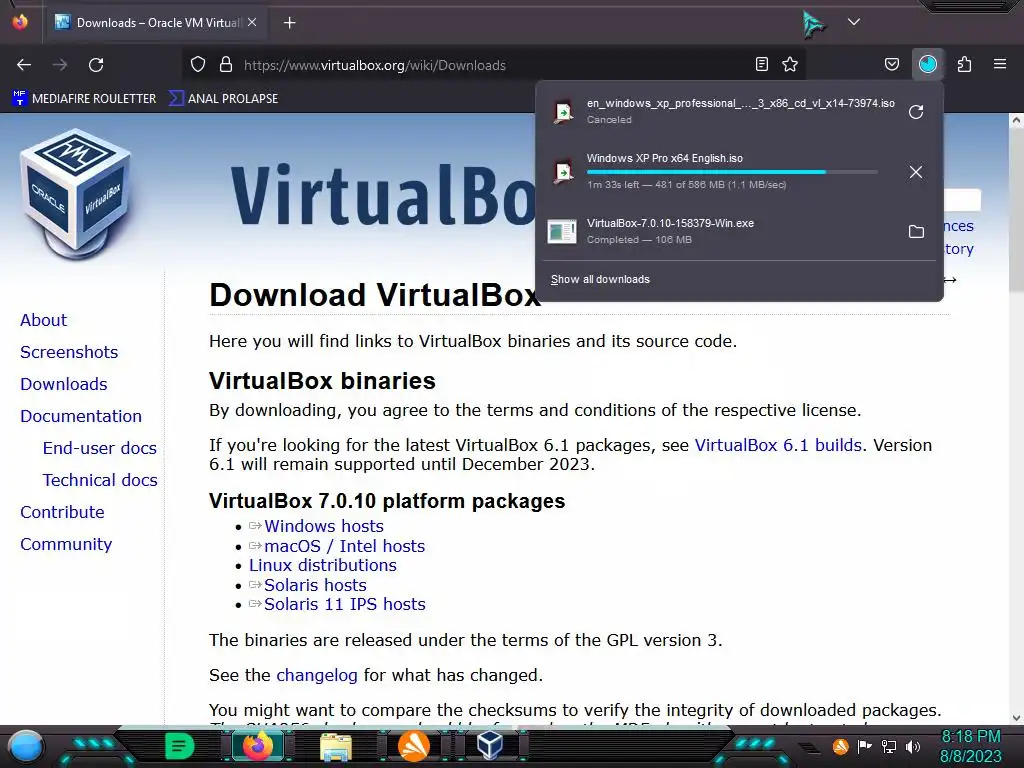Open Linux distributions link
The width and height of the screenshot is (1024, 768).
(x=323, y=565)
